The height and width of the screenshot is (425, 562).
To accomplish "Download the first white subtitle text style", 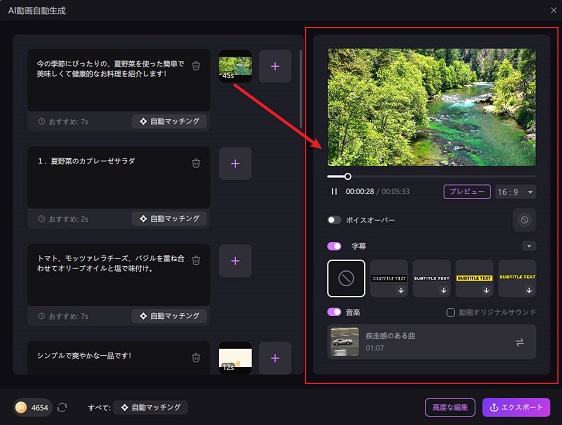I will click(x=401, y=291).
